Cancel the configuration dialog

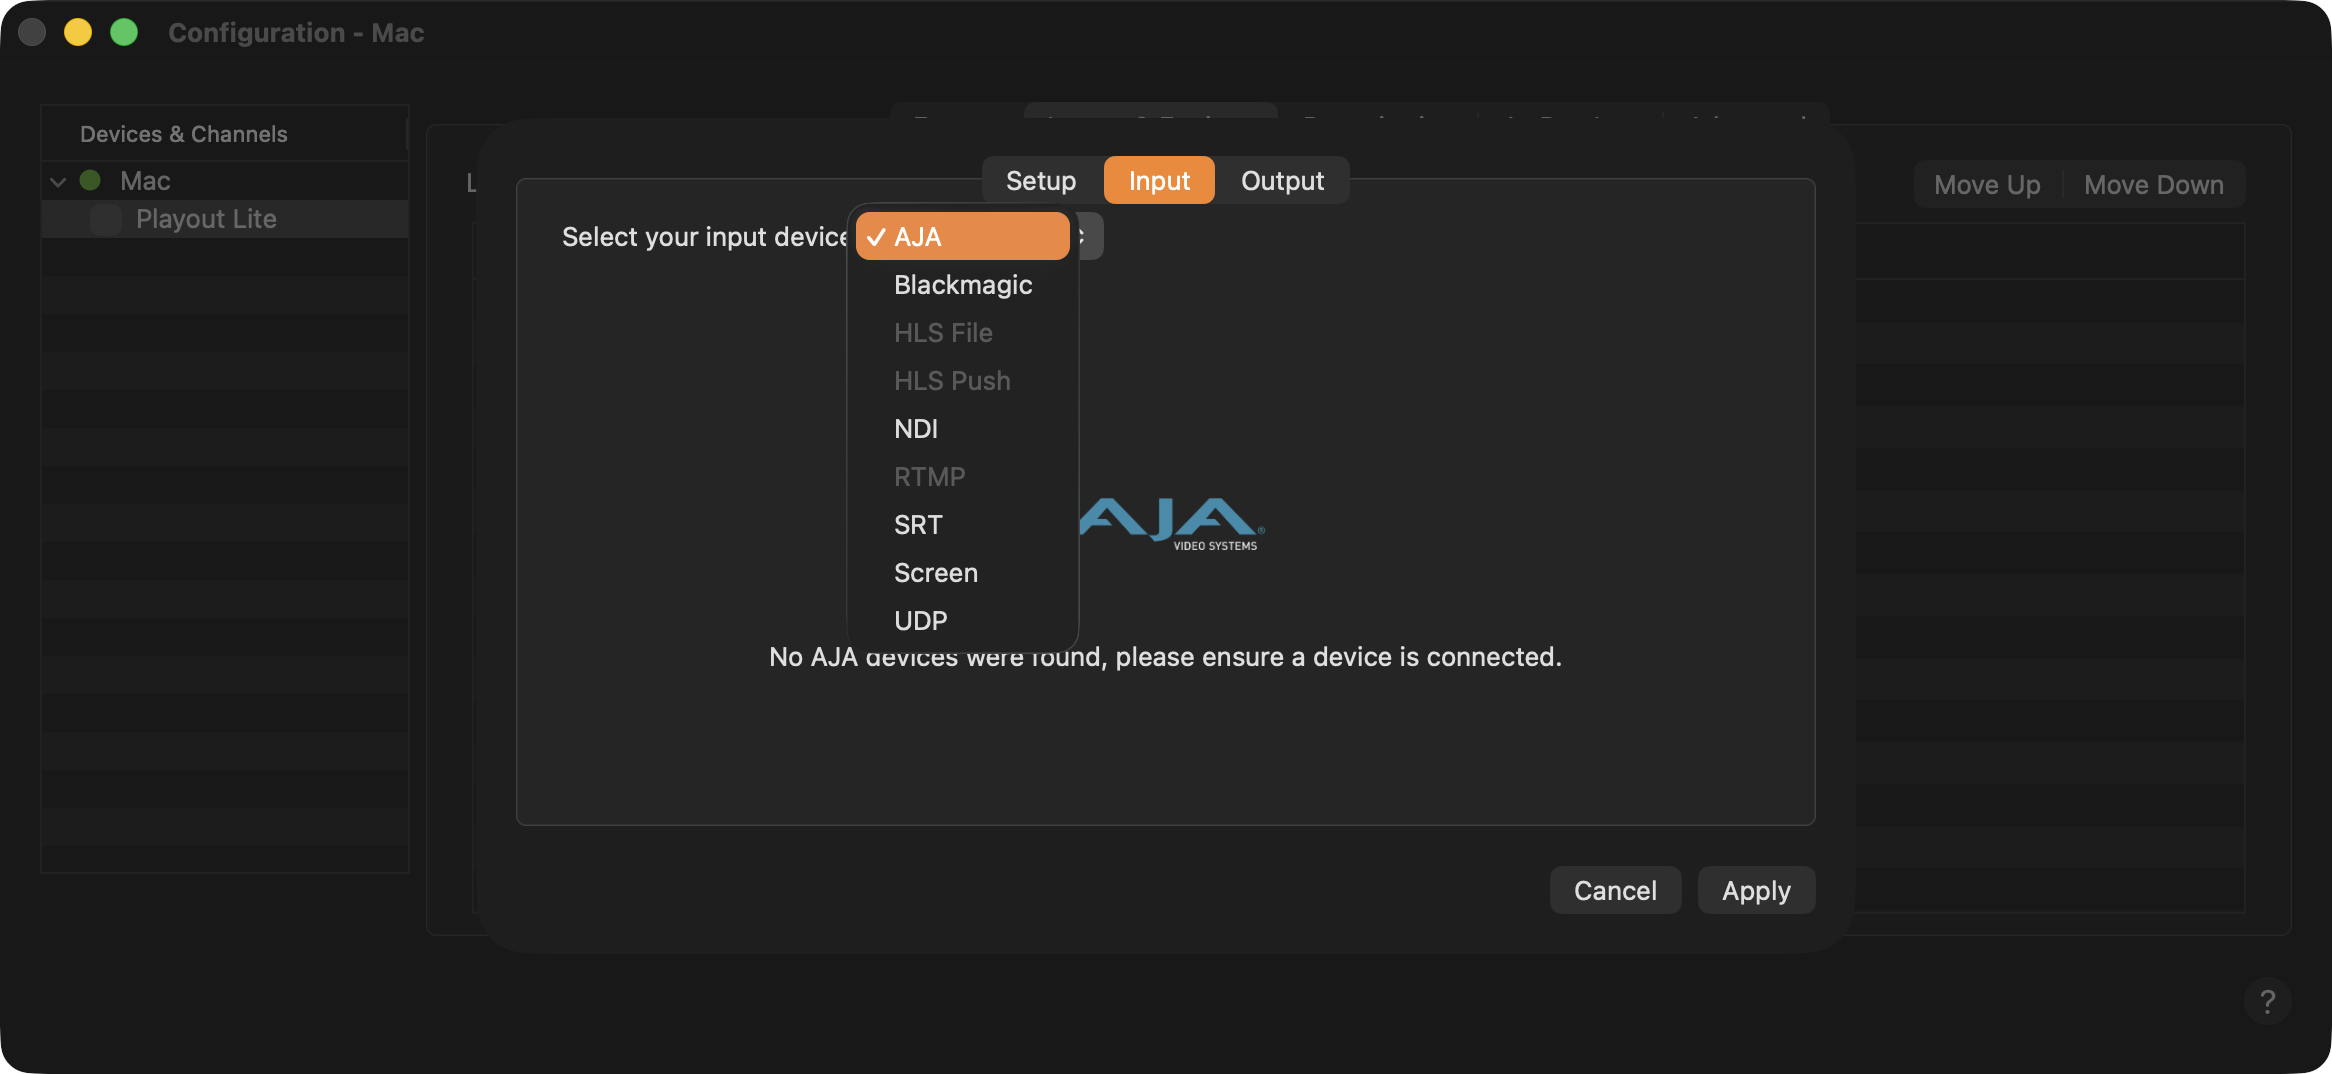pos(1615,890)
